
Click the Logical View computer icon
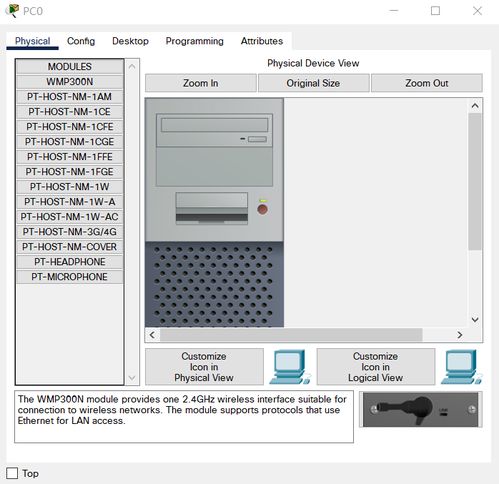point(462,367)
